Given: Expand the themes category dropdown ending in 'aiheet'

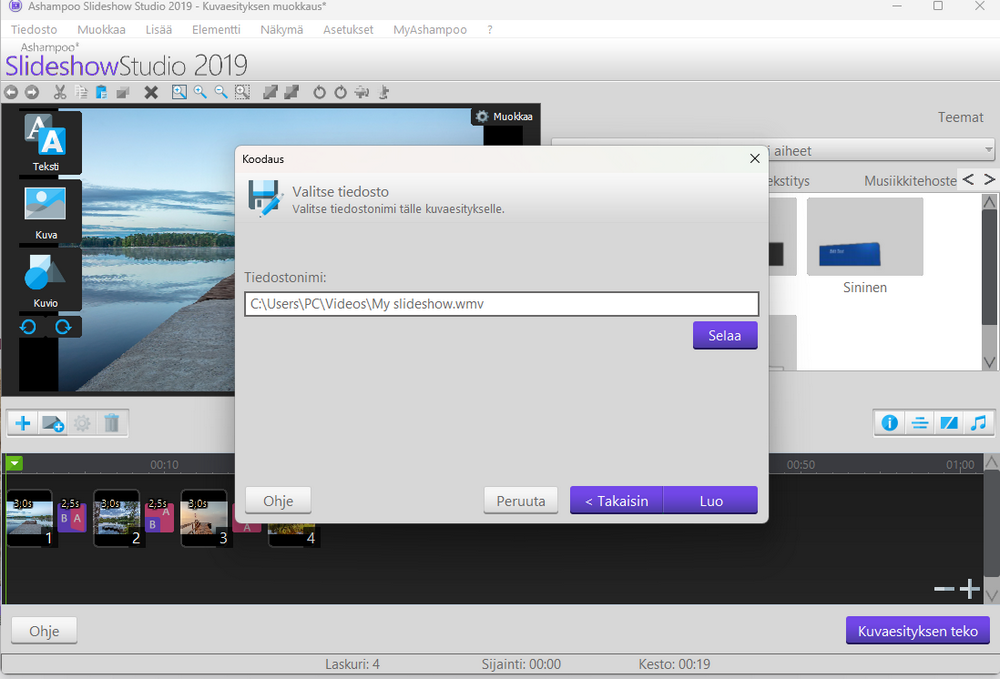Looking at the screenshot, I should (x=772, y=150).
